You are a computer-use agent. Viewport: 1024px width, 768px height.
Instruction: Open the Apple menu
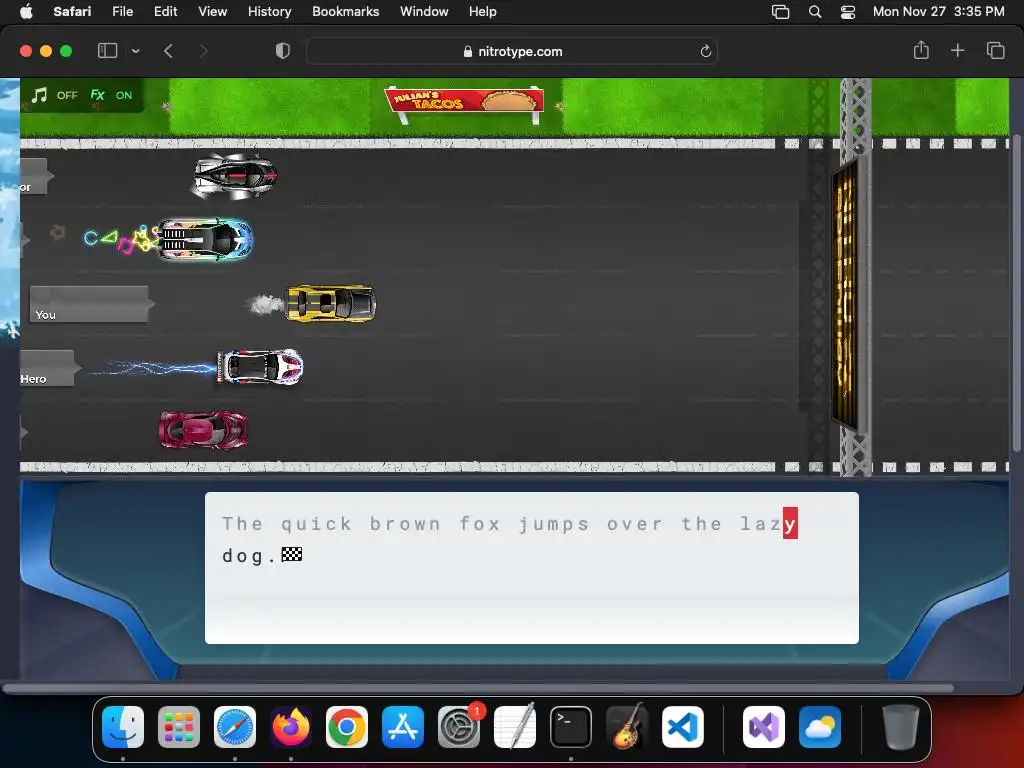coord(26,11)
